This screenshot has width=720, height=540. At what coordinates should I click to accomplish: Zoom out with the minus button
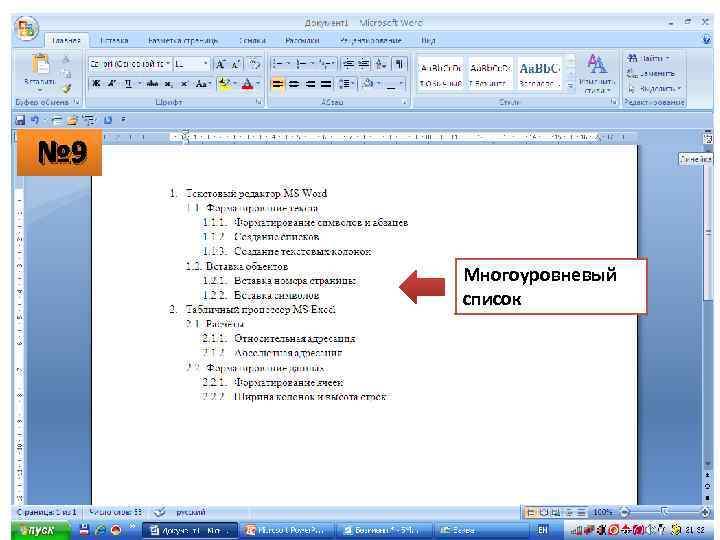[x=625, y=511]
